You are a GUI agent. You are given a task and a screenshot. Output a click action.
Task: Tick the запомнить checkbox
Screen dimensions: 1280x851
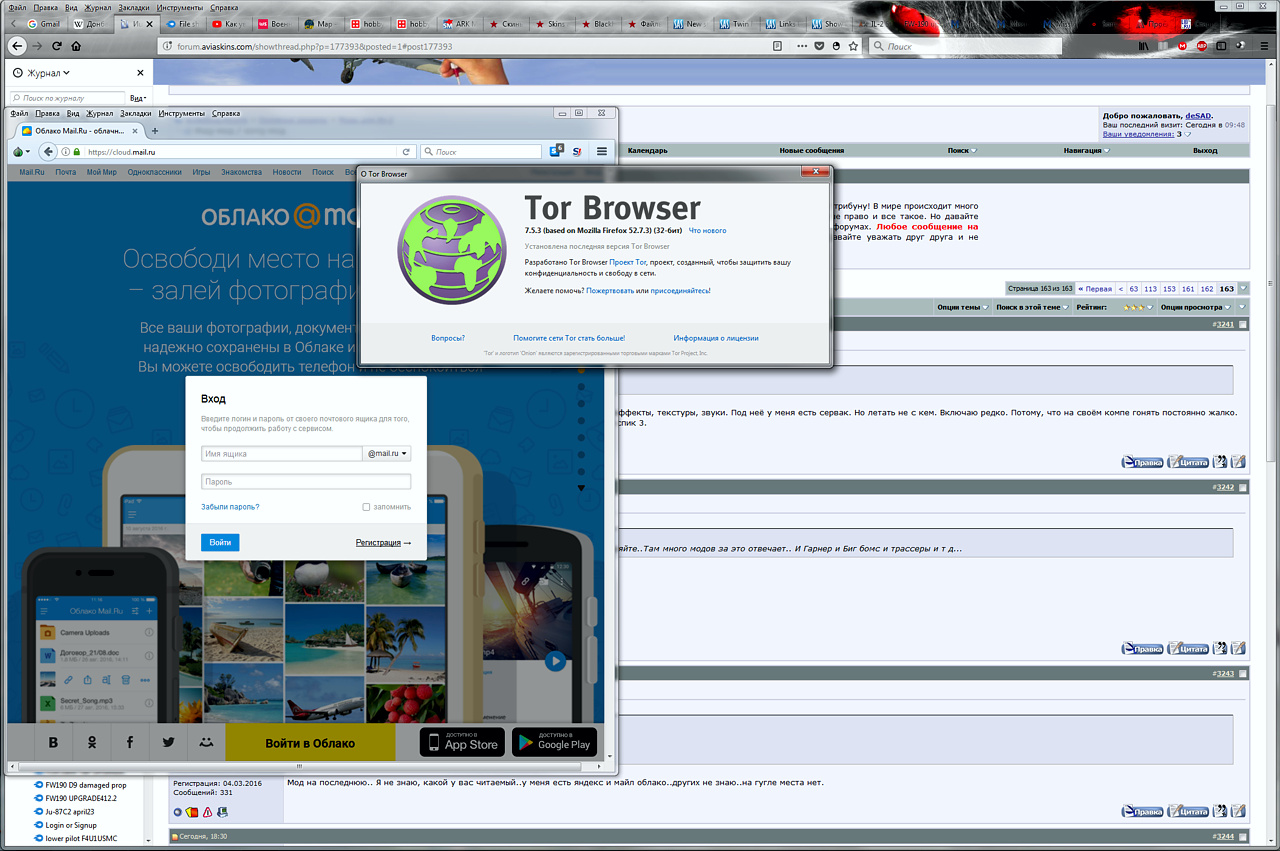click(x=366, y=507)
